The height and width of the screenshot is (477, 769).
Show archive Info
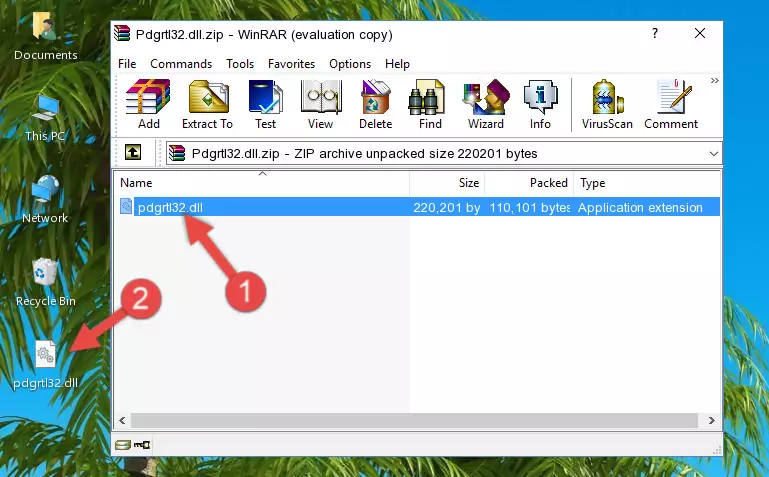[x=540, y=104]
